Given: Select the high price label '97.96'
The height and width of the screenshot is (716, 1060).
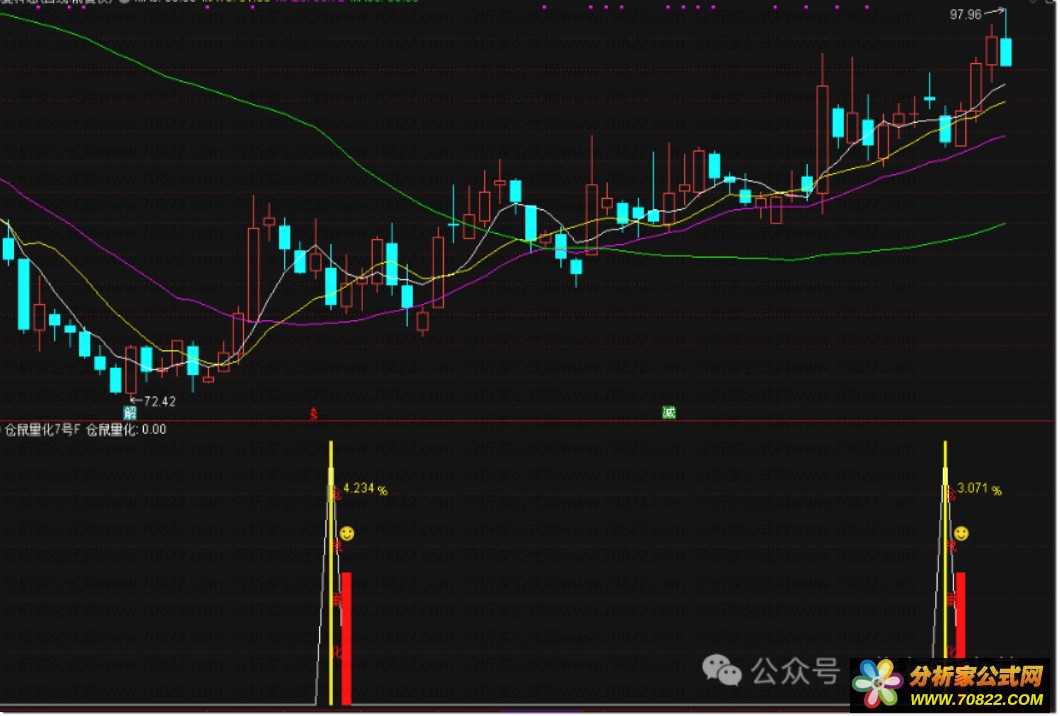Looking at the screenshot, I should (x=965, y=14).
